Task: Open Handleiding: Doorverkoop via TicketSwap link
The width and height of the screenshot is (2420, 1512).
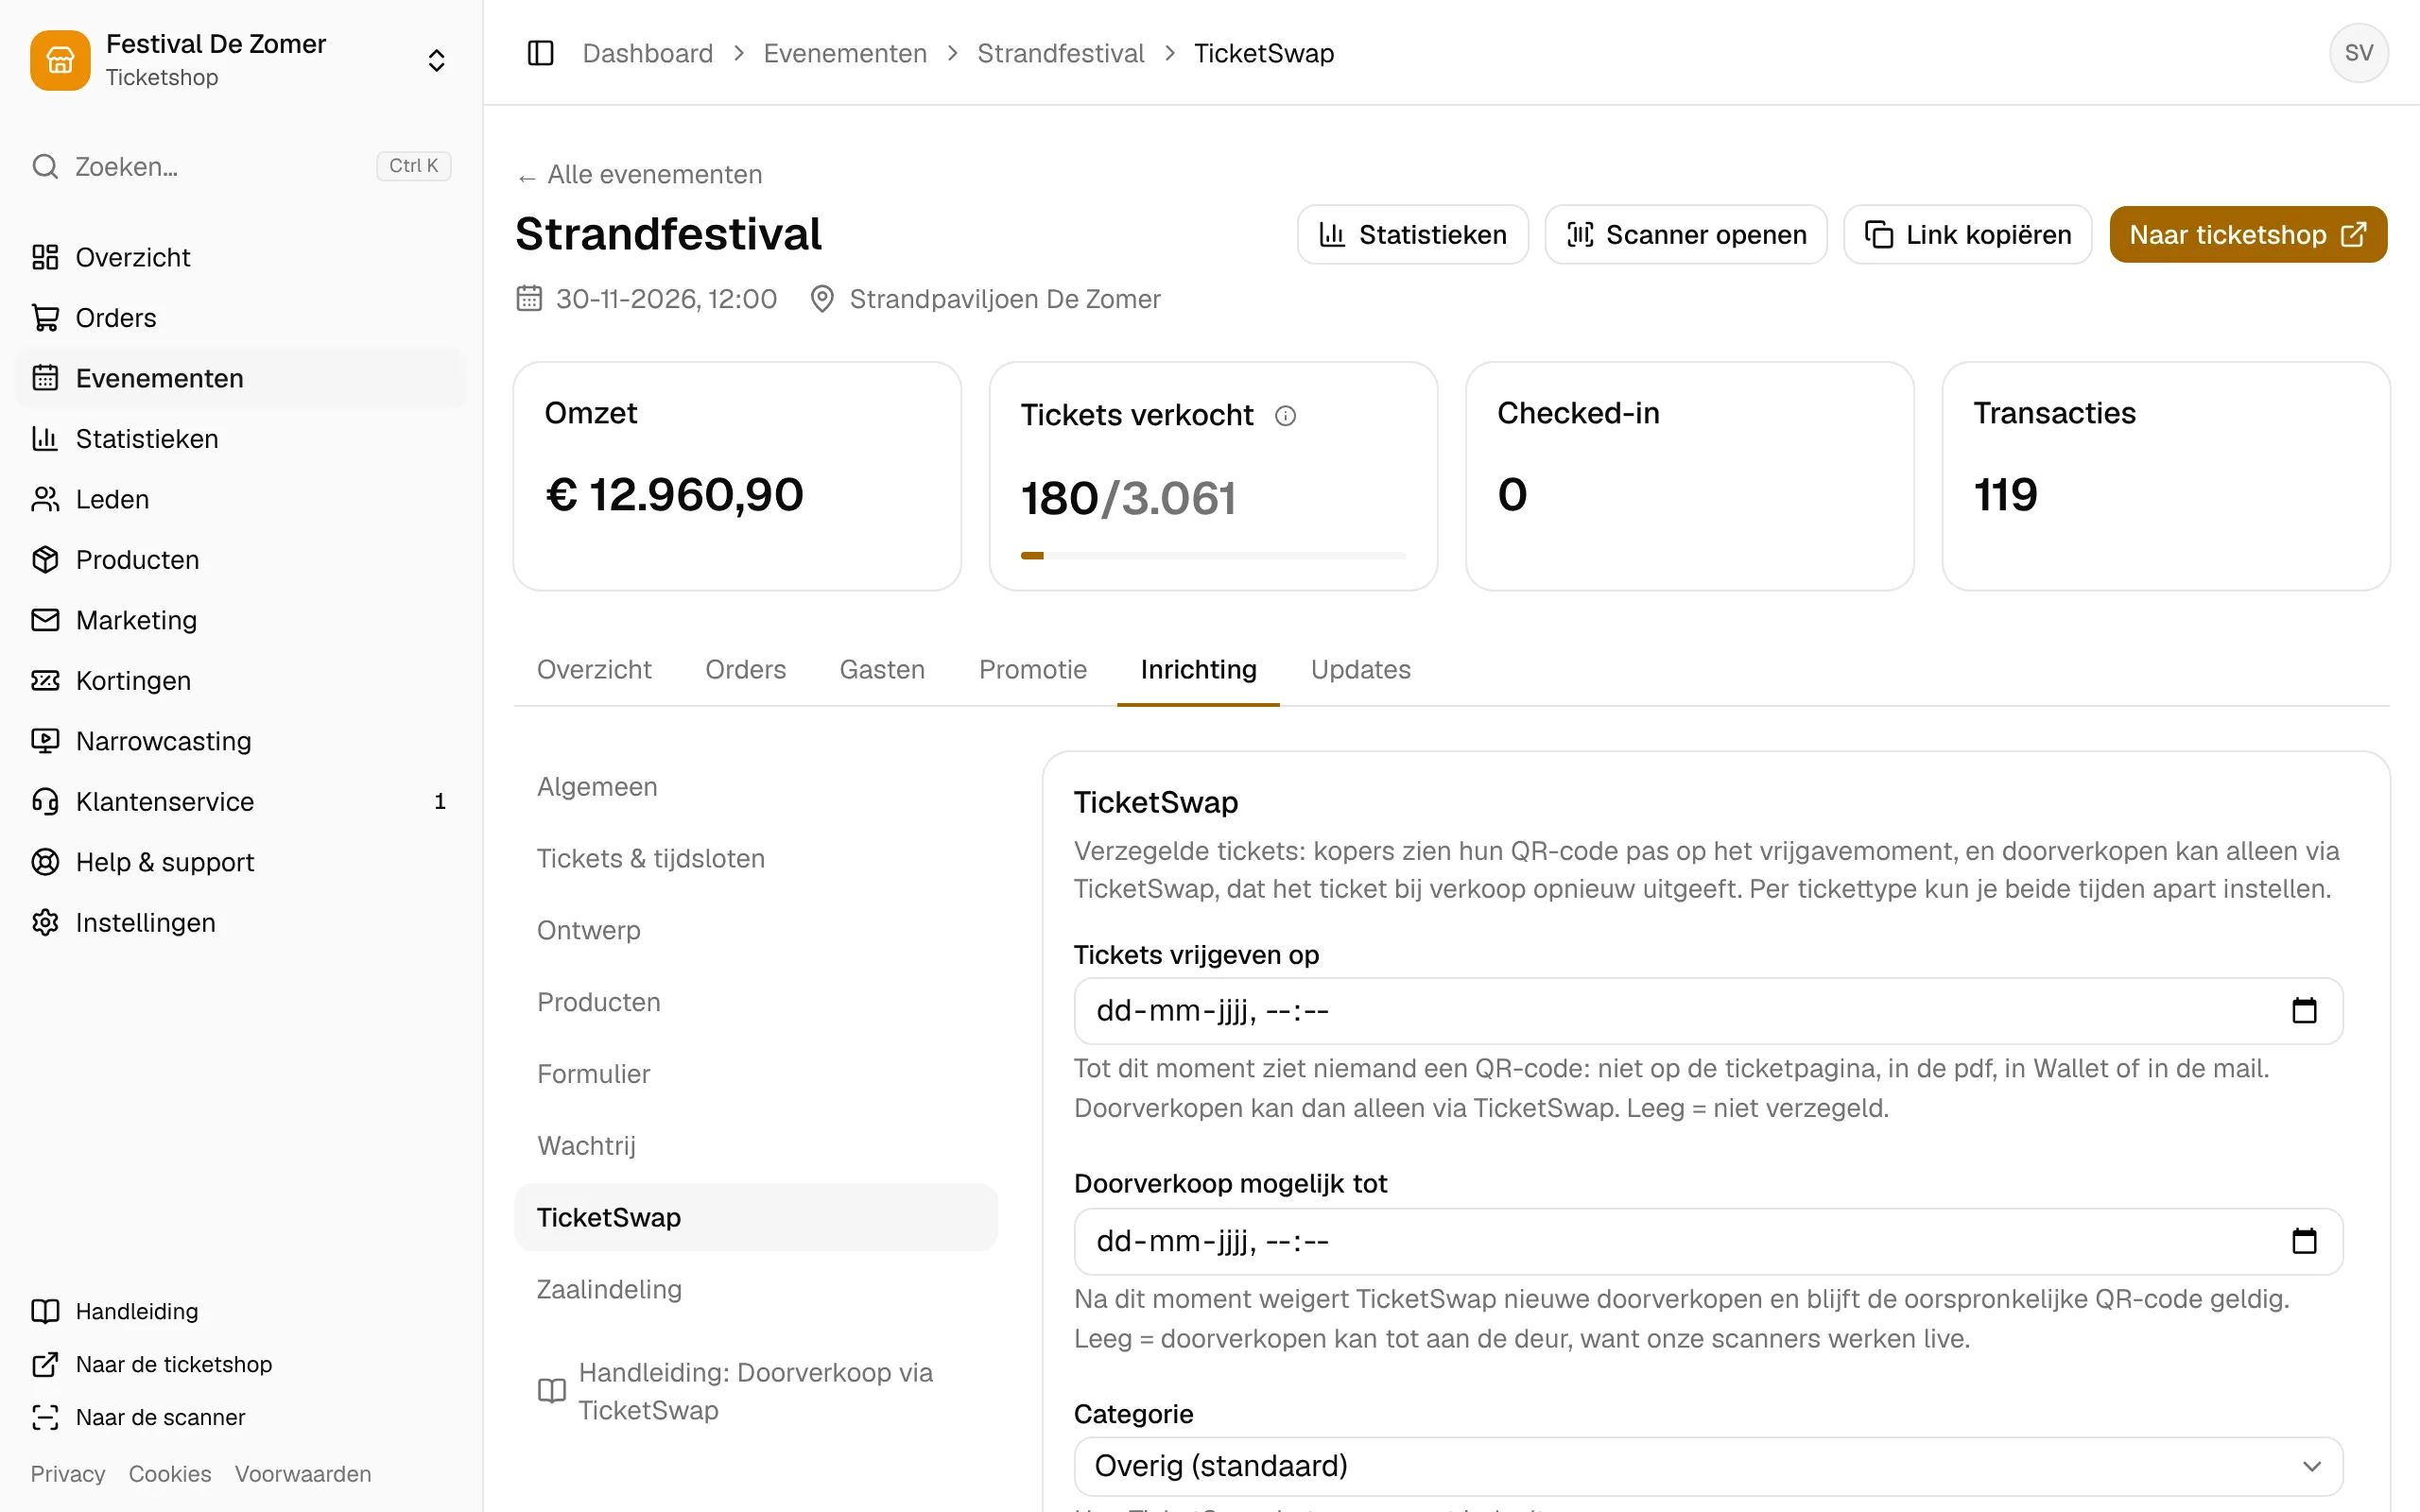Action: tap(755, 1391)
